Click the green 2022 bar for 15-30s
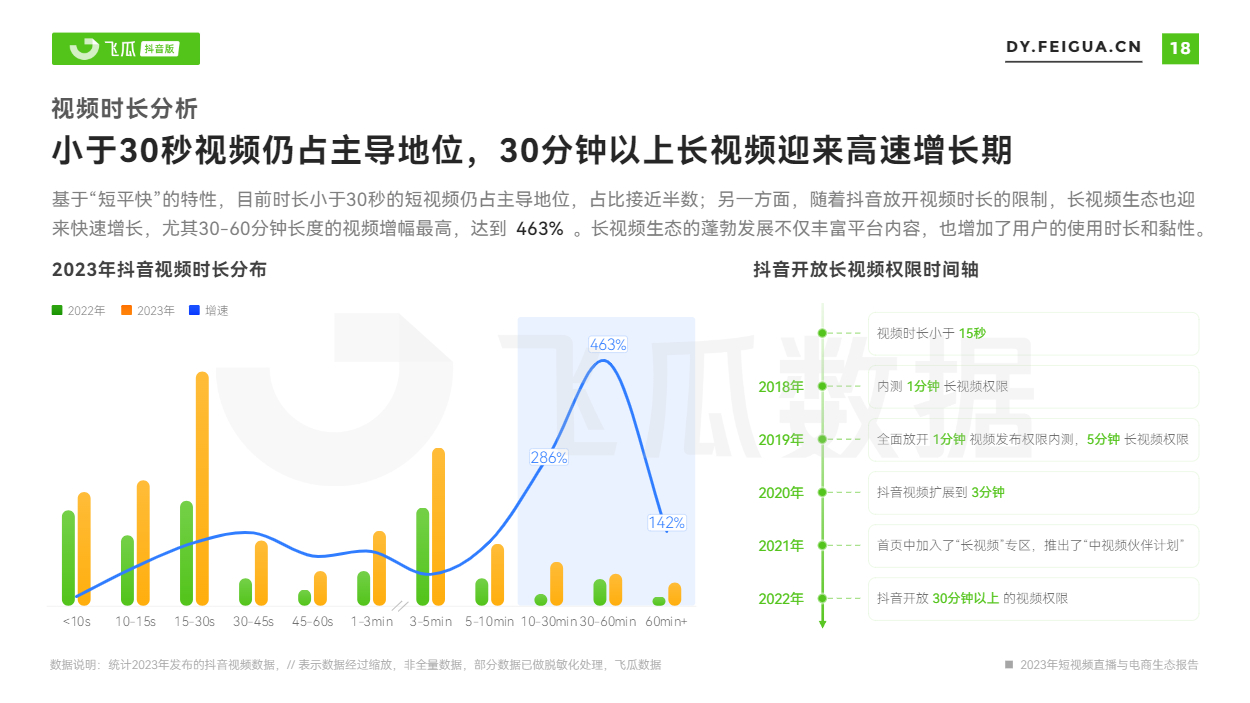The width and height of the screenshot is (1250, 703). (x=186, y=553)
